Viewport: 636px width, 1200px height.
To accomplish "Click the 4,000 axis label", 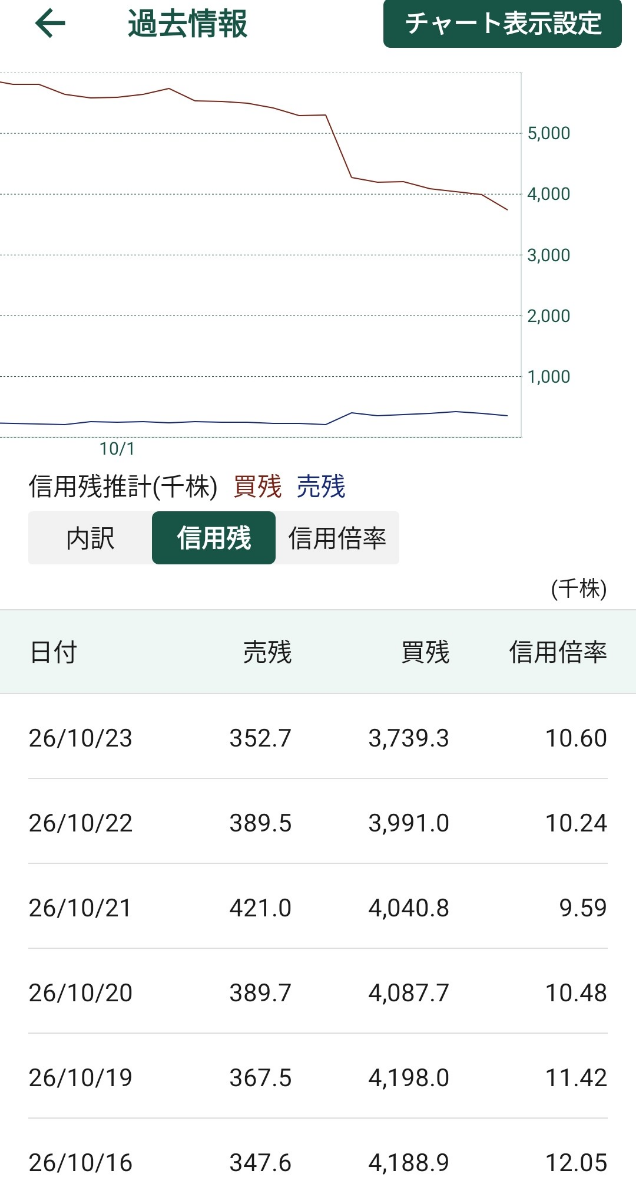I will (x=548, y=194).
